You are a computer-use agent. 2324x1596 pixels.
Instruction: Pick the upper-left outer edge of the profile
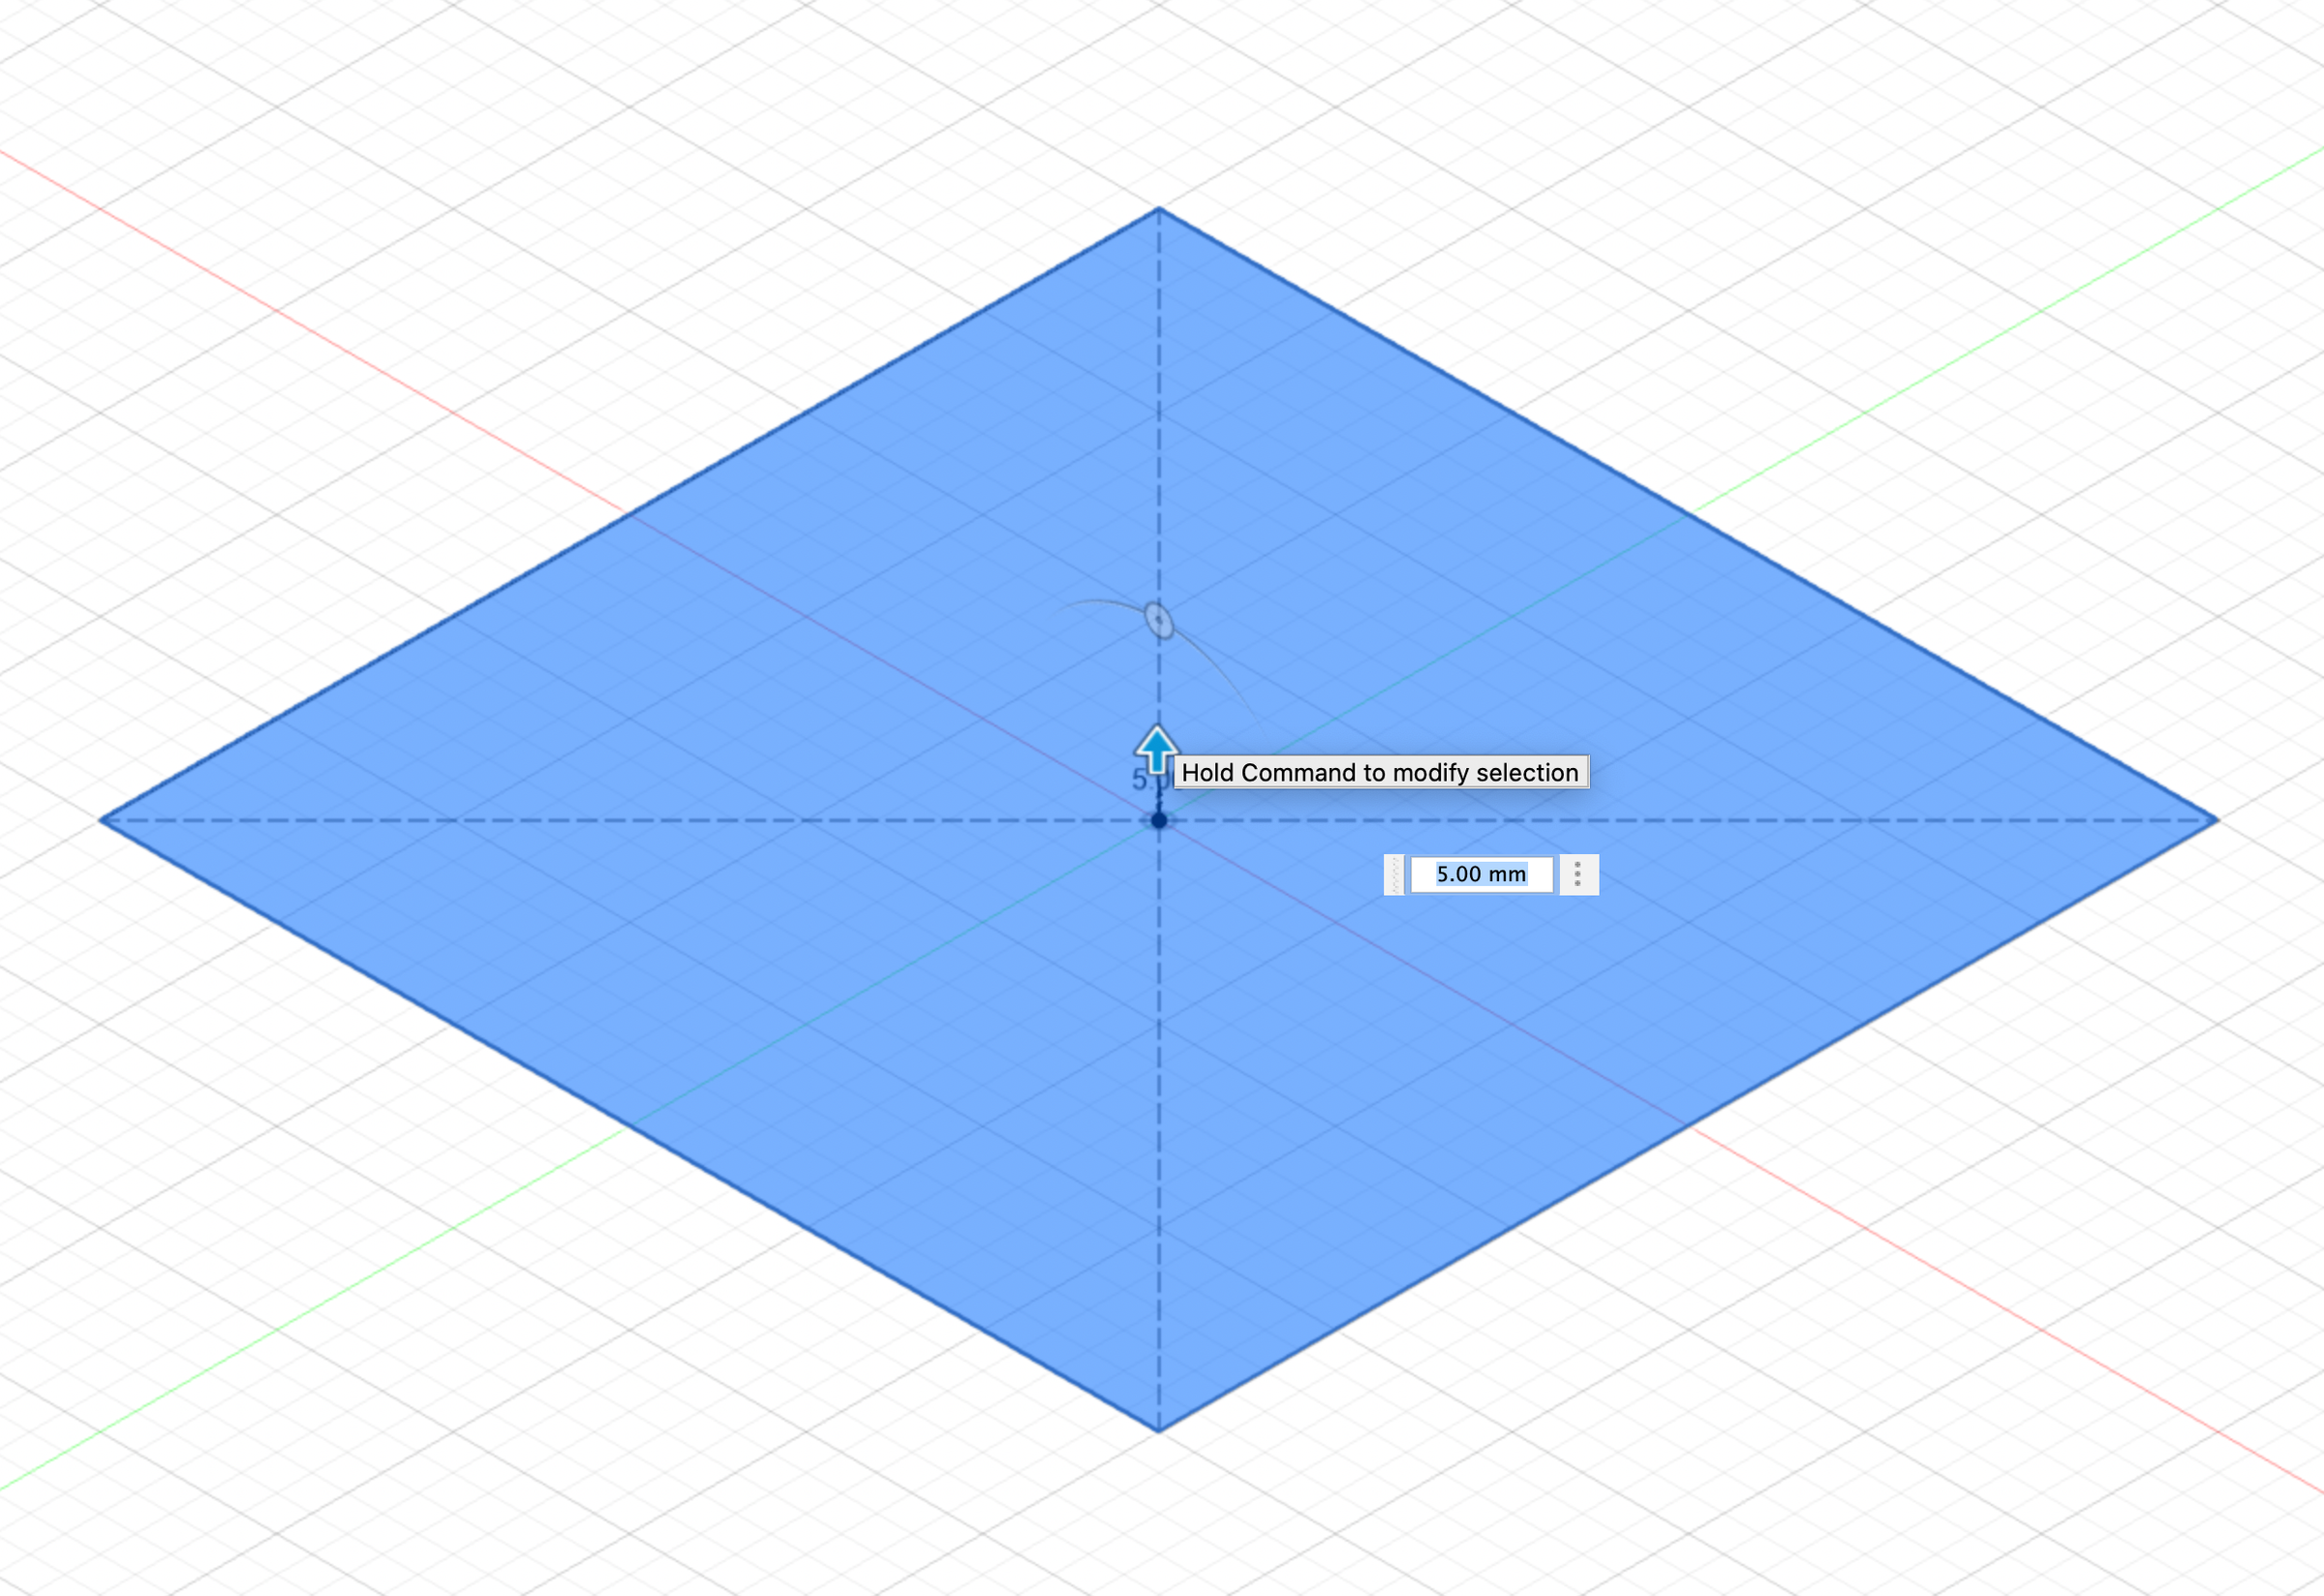click(629, 514)
